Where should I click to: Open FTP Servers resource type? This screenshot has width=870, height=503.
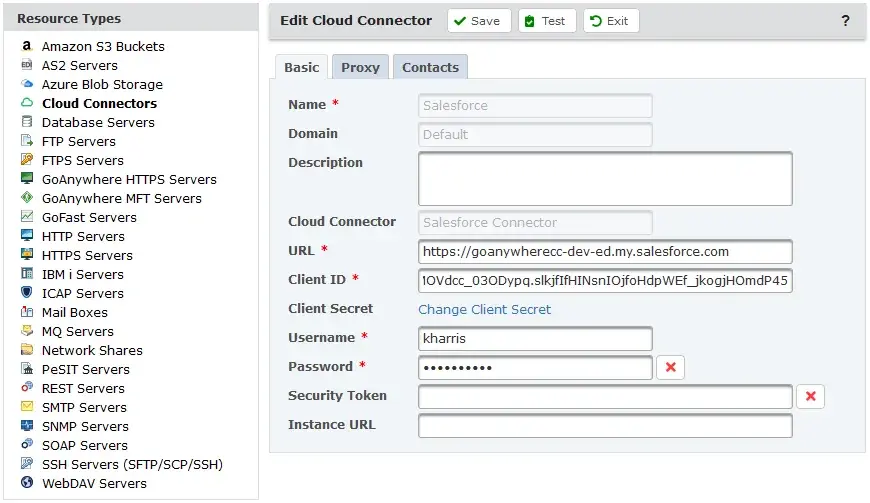(79, 141)
